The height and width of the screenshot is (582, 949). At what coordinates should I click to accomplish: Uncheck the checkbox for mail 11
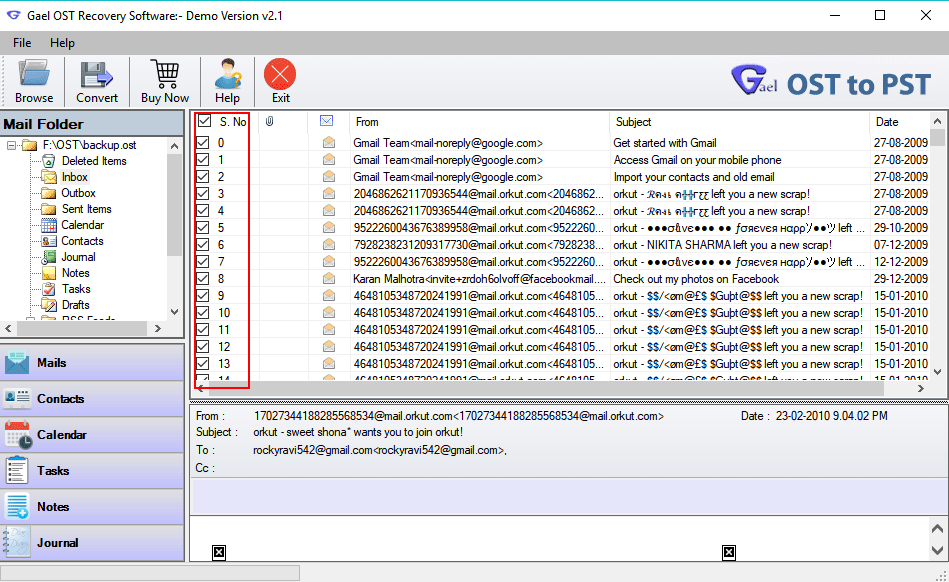pyautogui.click(x=203, y=330)
